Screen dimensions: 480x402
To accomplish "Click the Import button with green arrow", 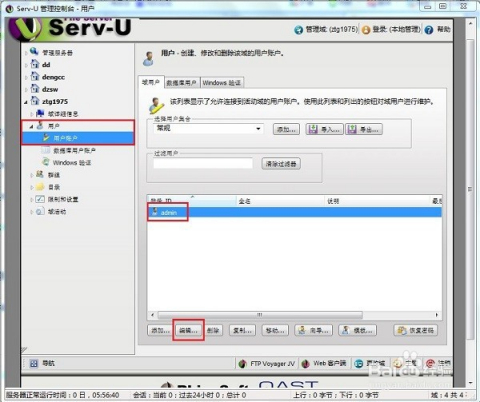I will (325, 129).
